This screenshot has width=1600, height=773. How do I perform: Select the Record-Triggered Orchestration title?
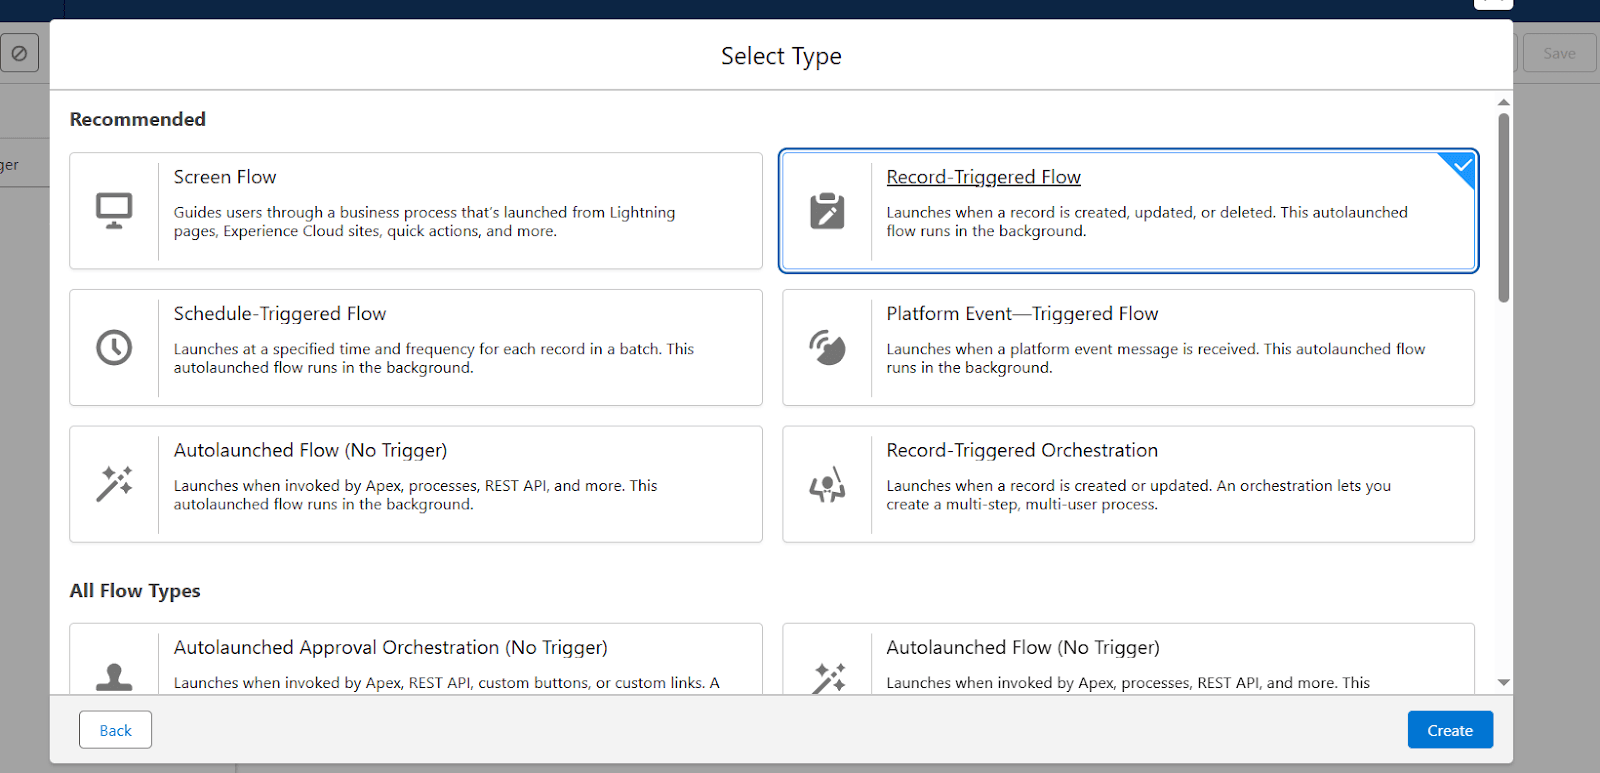pyautogui.click(x=1022, y=451)
